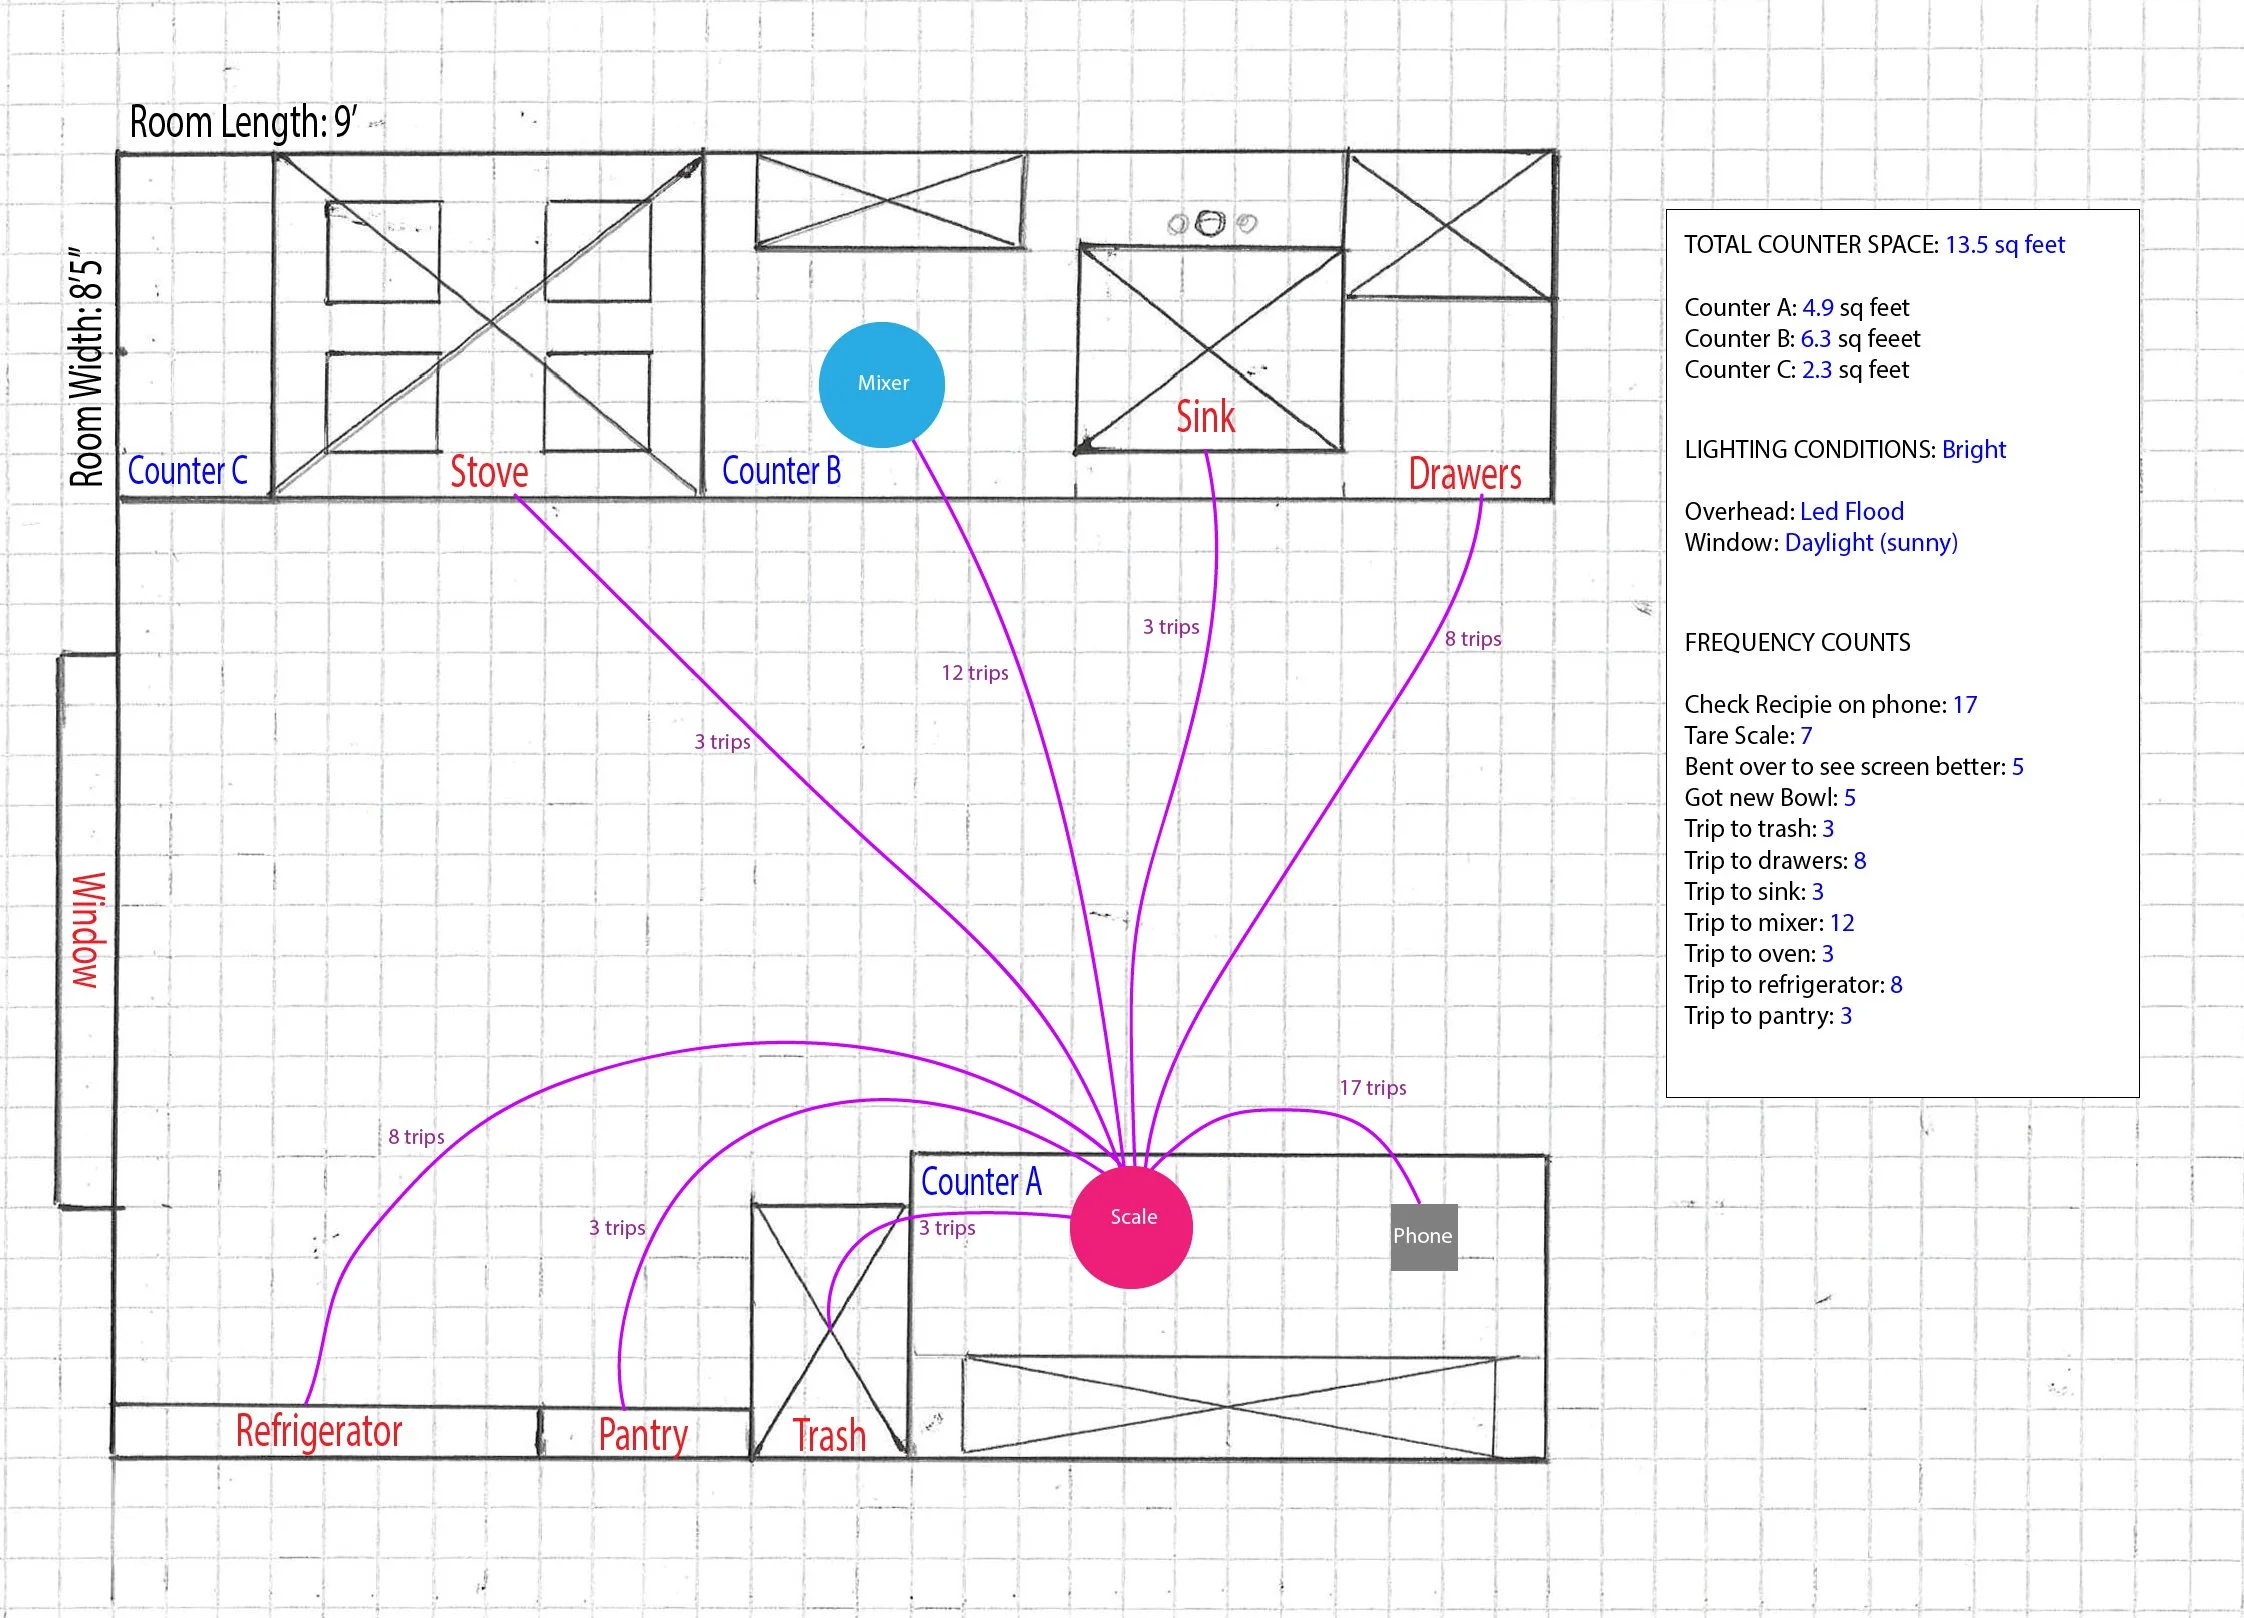Click the Counter B label
Image resolution: width=2244 pixels, height=1618 pixels.
point(781,471)
